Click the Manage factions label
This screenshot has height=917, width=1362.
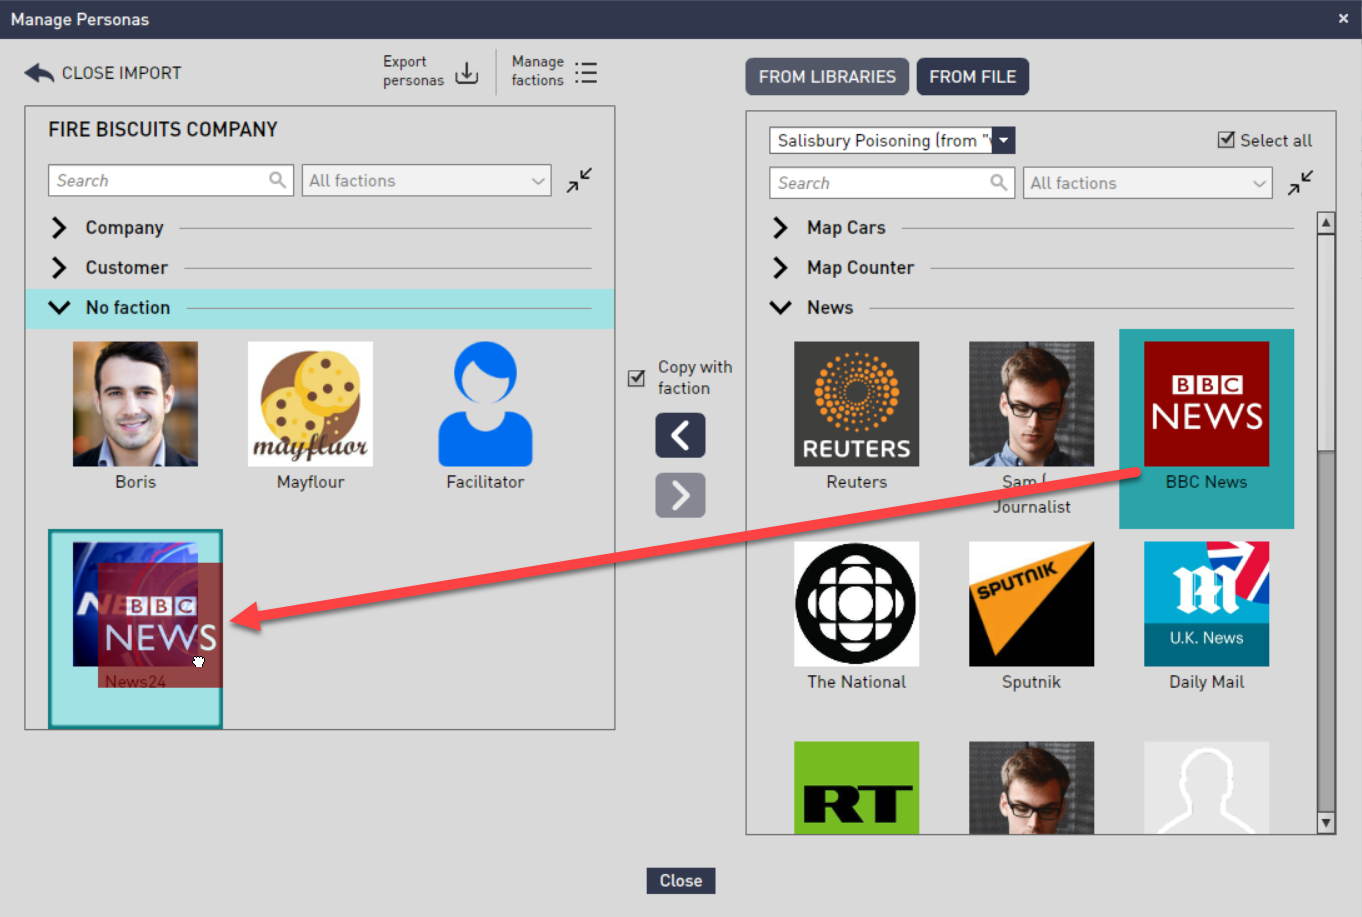pyautogui.click(x=538, y=71)
